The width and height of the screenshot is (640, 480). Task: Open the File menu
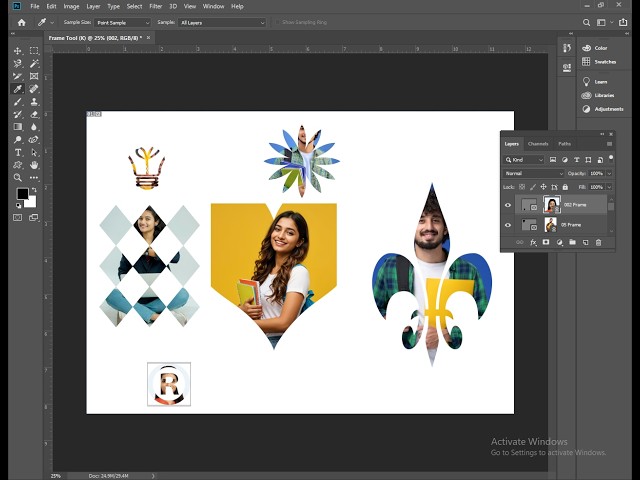[x=35, y=6]
